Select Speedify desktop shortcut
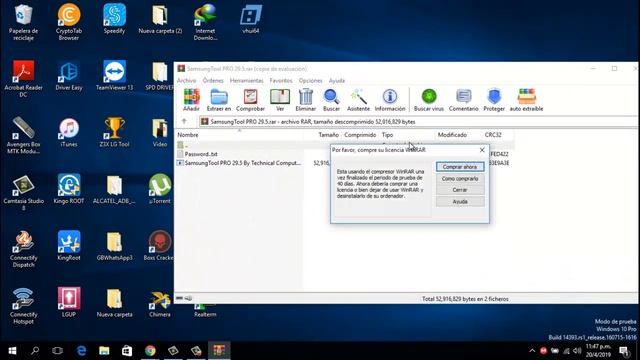 click(114, 19)
